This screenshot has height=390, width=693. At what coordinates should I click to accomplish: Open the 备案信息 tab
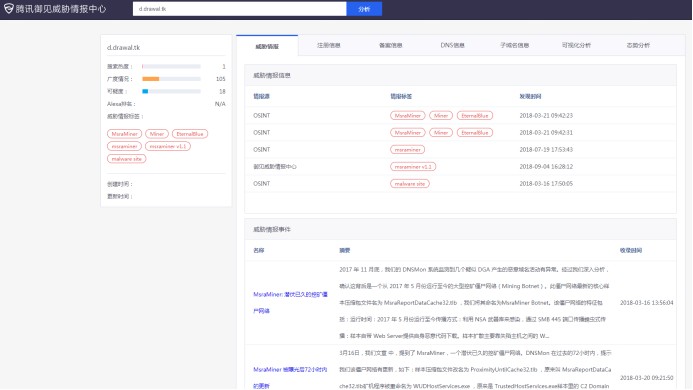coord(391,45)
